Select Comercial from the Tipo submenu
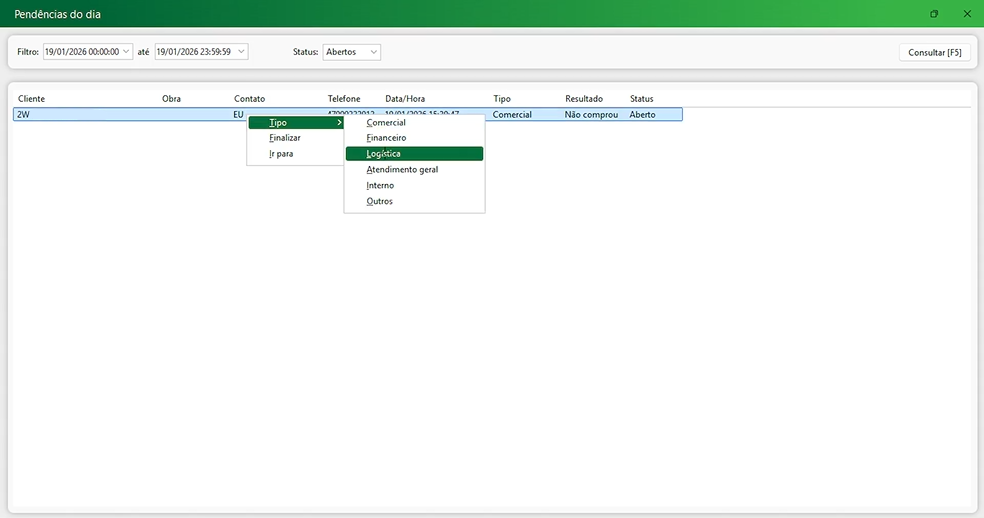 tap(386, 122)
